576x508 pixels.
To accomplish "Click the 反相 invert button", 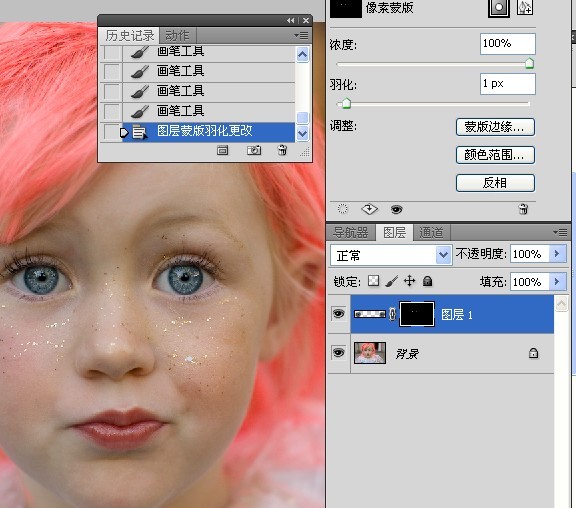I will click(x=495, y=183).
